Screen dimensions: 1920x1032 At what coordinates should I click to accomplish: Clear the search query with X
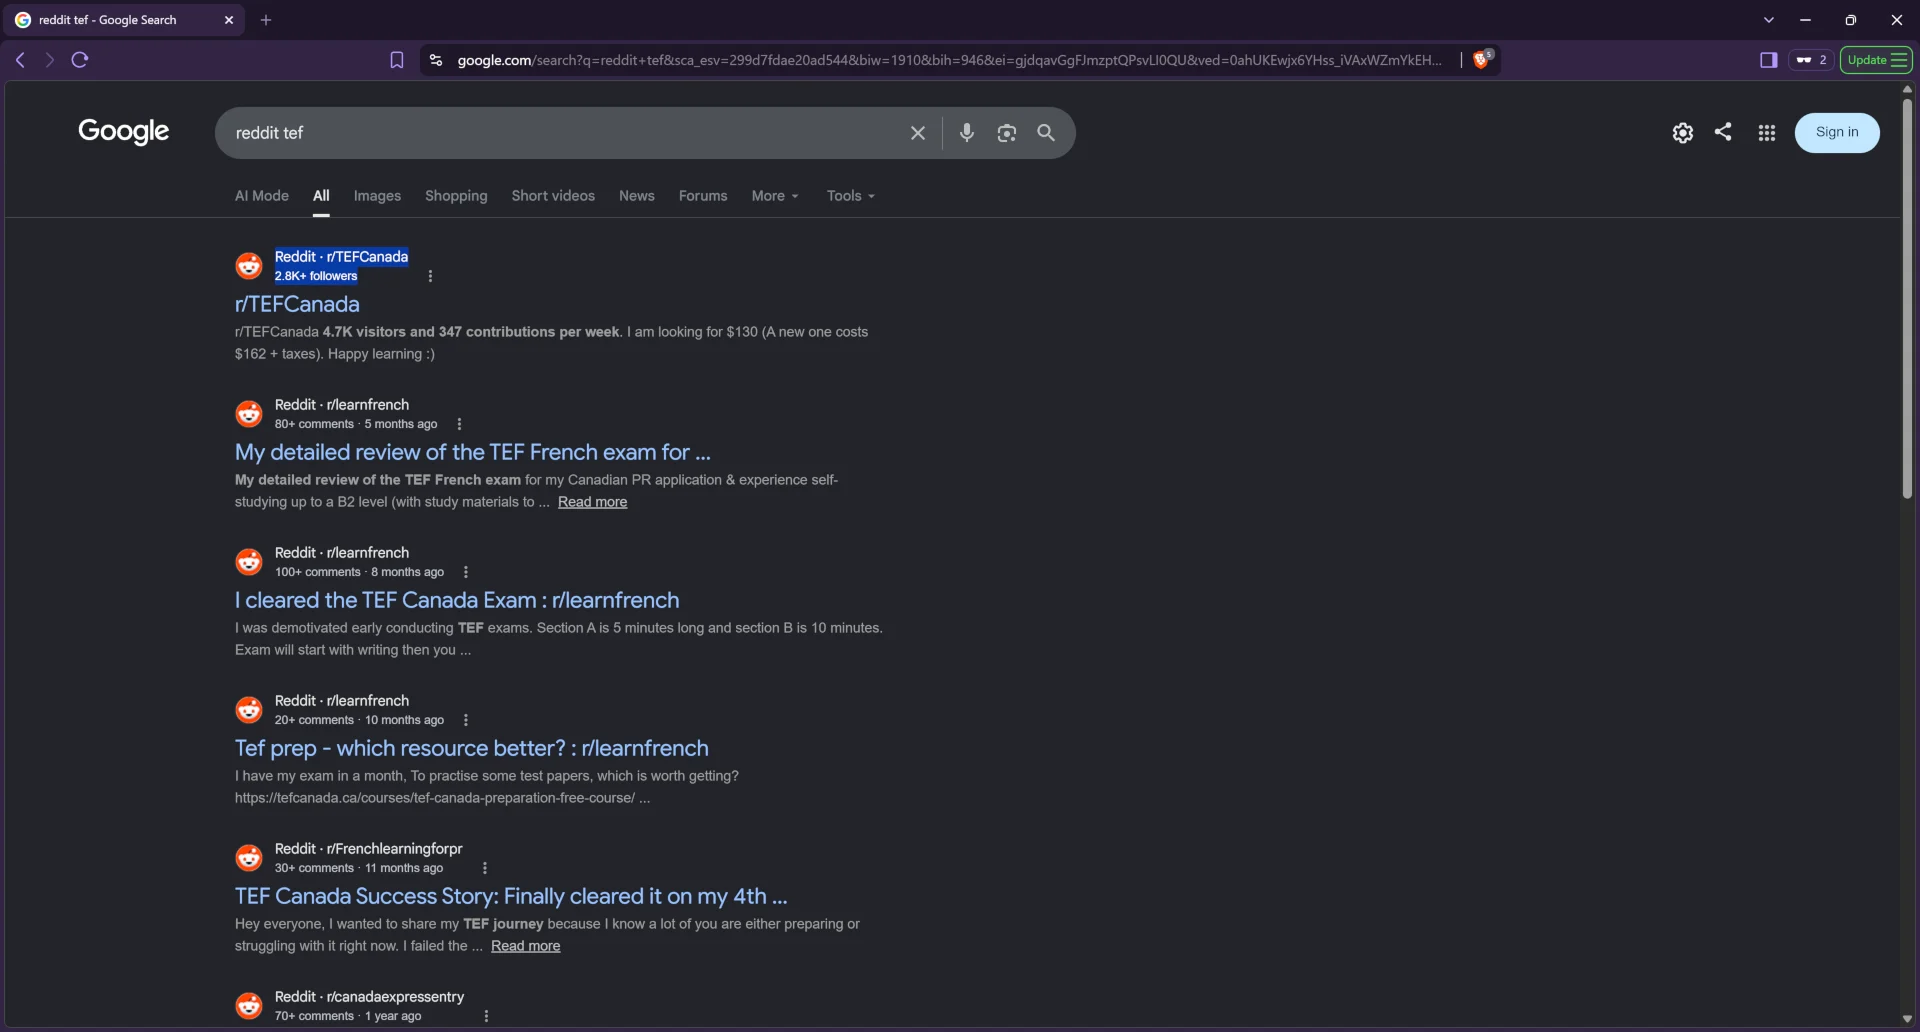[x=917, y=133]
